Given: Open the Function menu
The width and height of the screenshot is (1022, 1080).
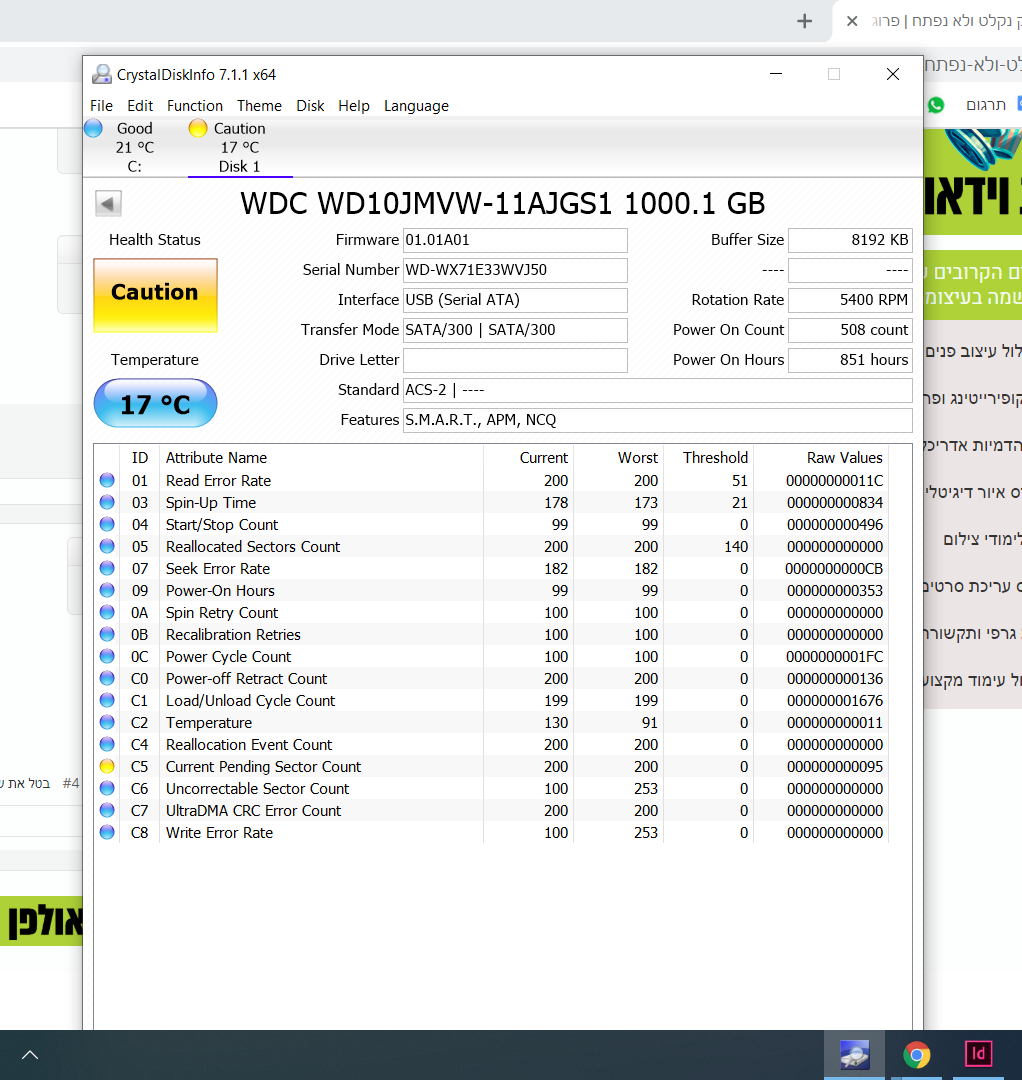Looking at the screenshot, I should [195, 105].
